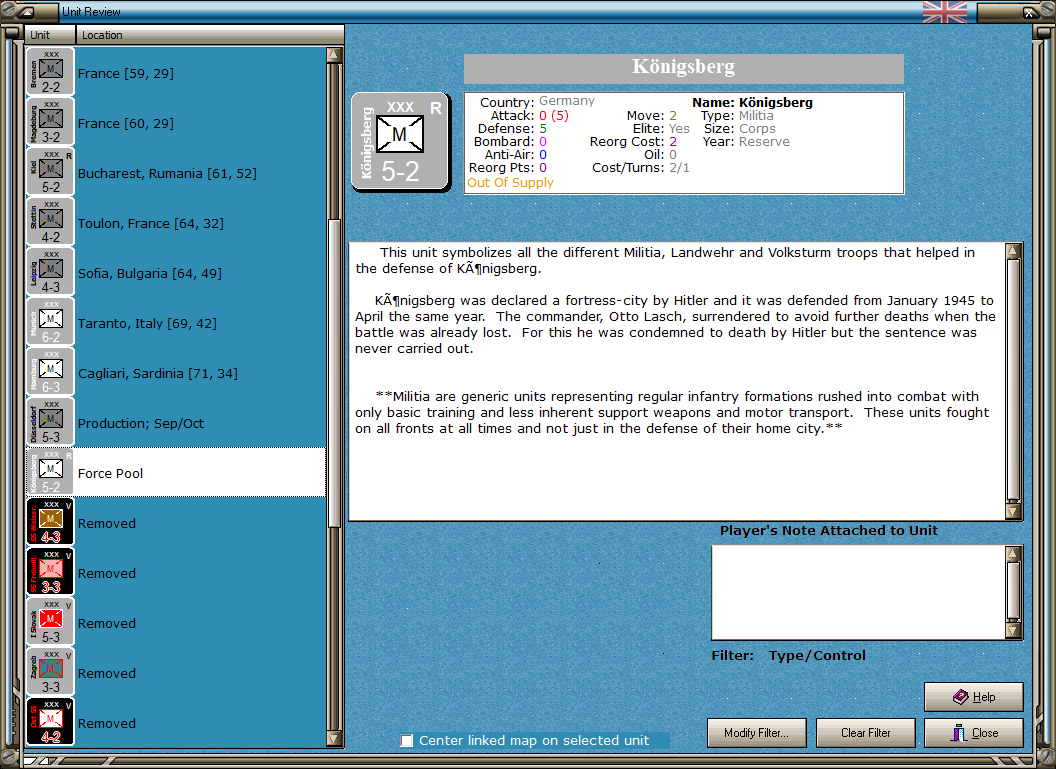The width and height of the screenshot is (1056, 769).
Task: Click player's note scroll down arrow
Action: point(1014,630)
